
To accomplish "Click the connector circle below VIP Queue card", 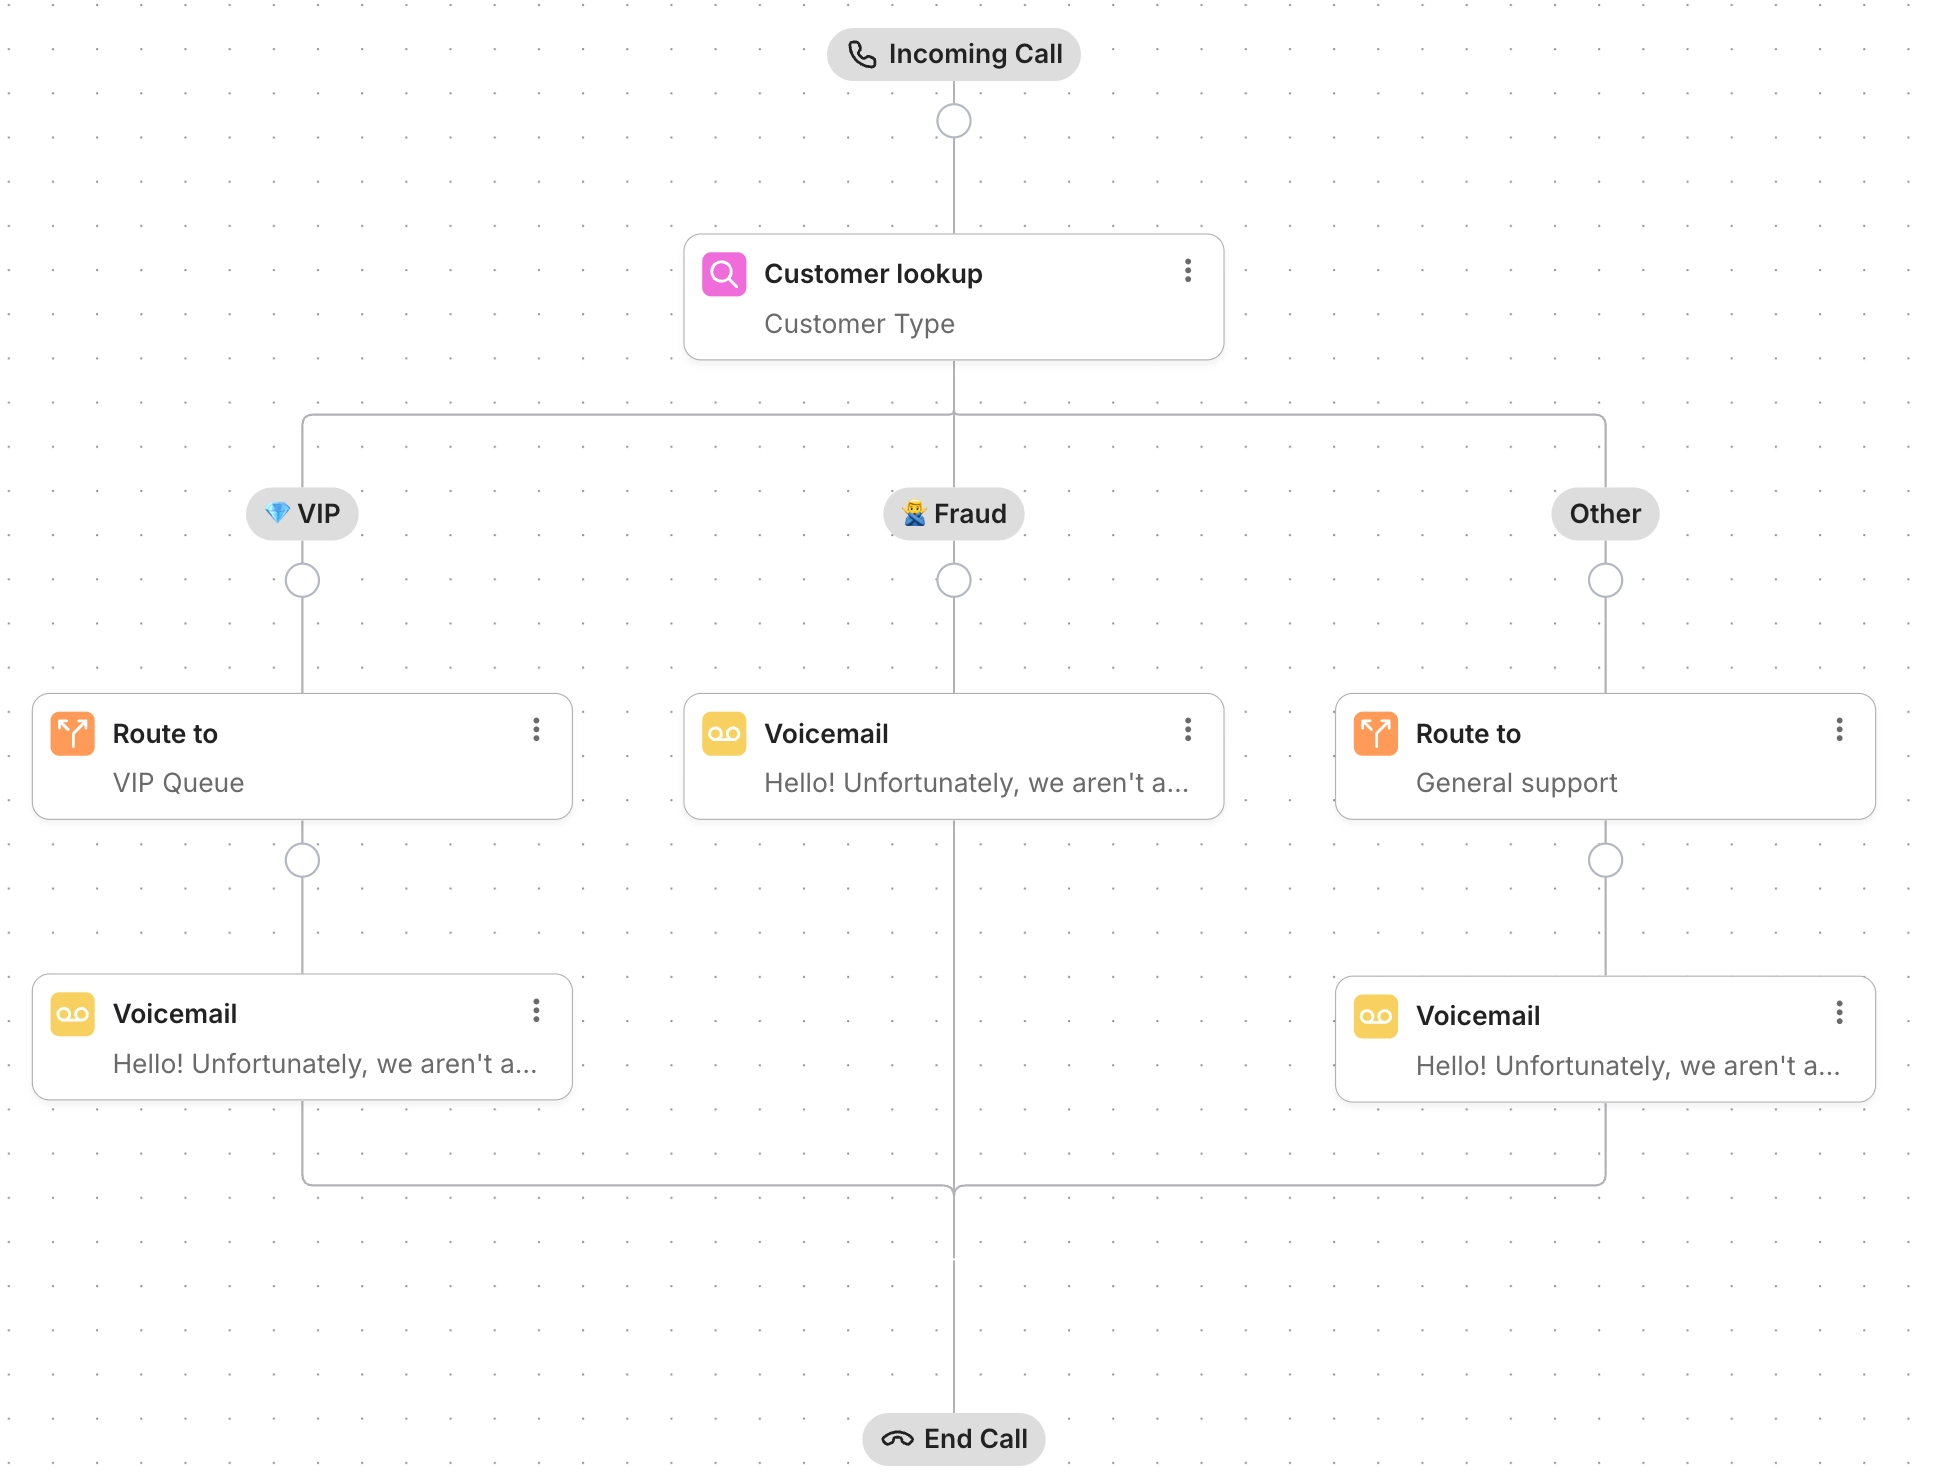I will click(x=302, y=859).
